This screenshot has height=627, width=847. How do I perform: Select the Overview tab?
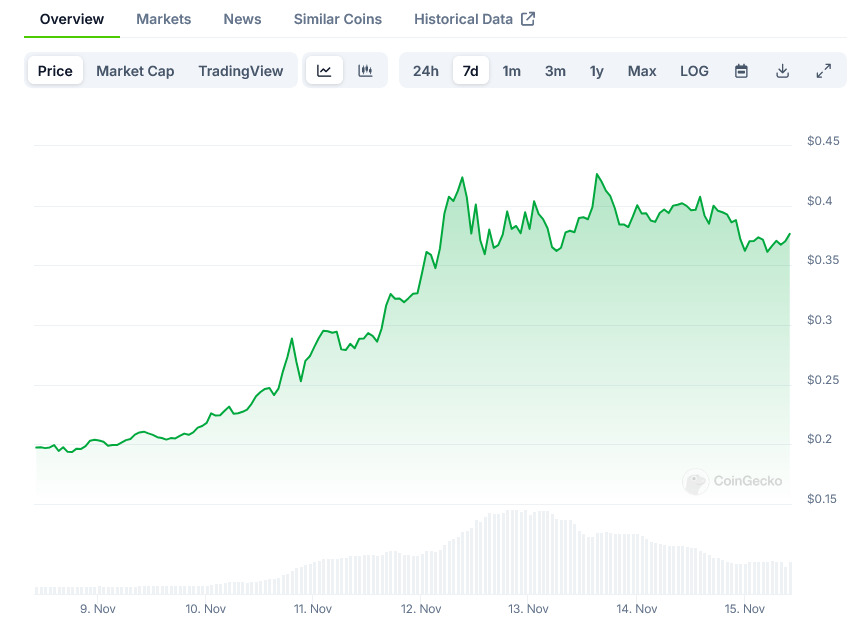[72, 19]
